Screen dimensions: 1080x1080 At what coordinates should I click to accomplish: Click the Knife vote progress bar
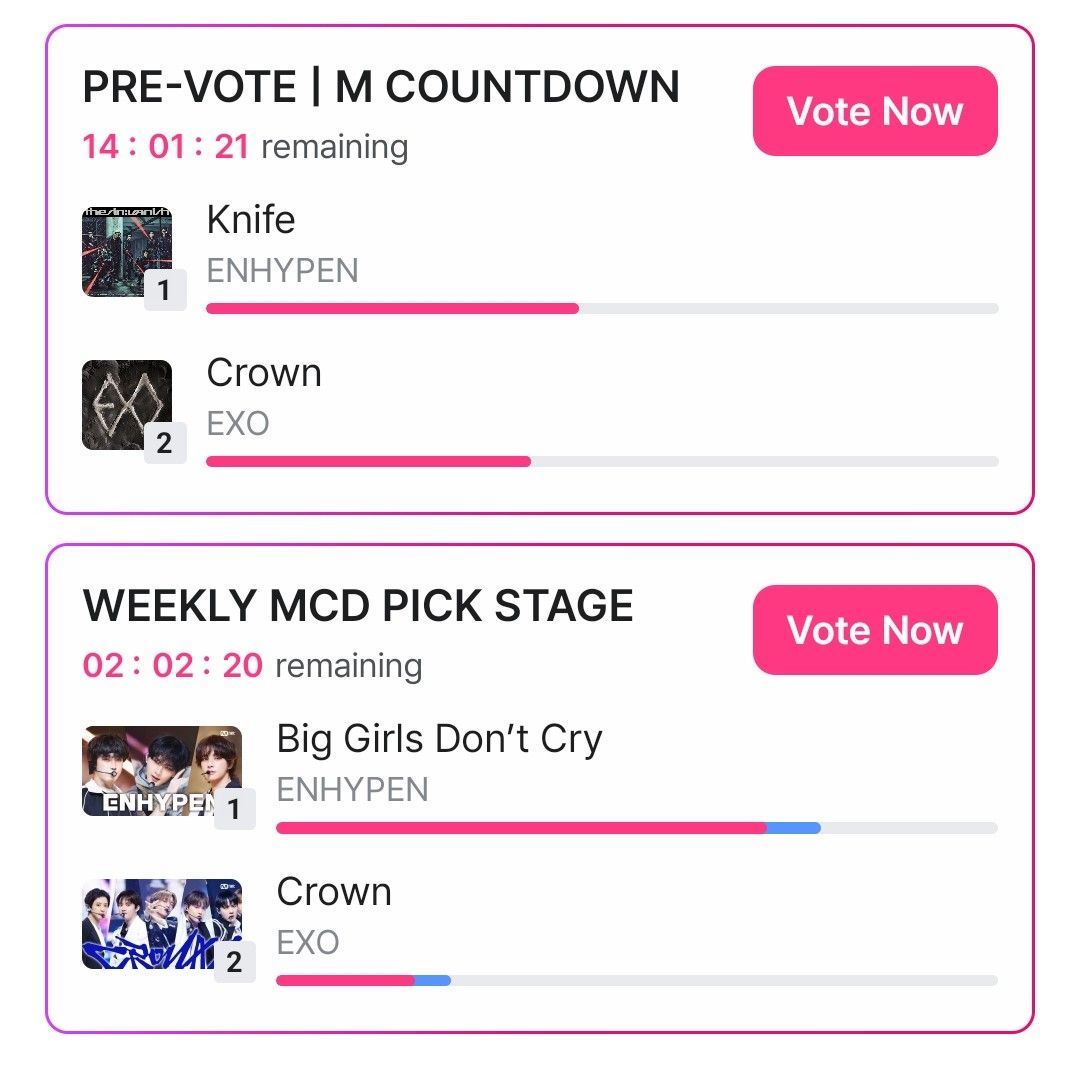[x=601, y=309]
